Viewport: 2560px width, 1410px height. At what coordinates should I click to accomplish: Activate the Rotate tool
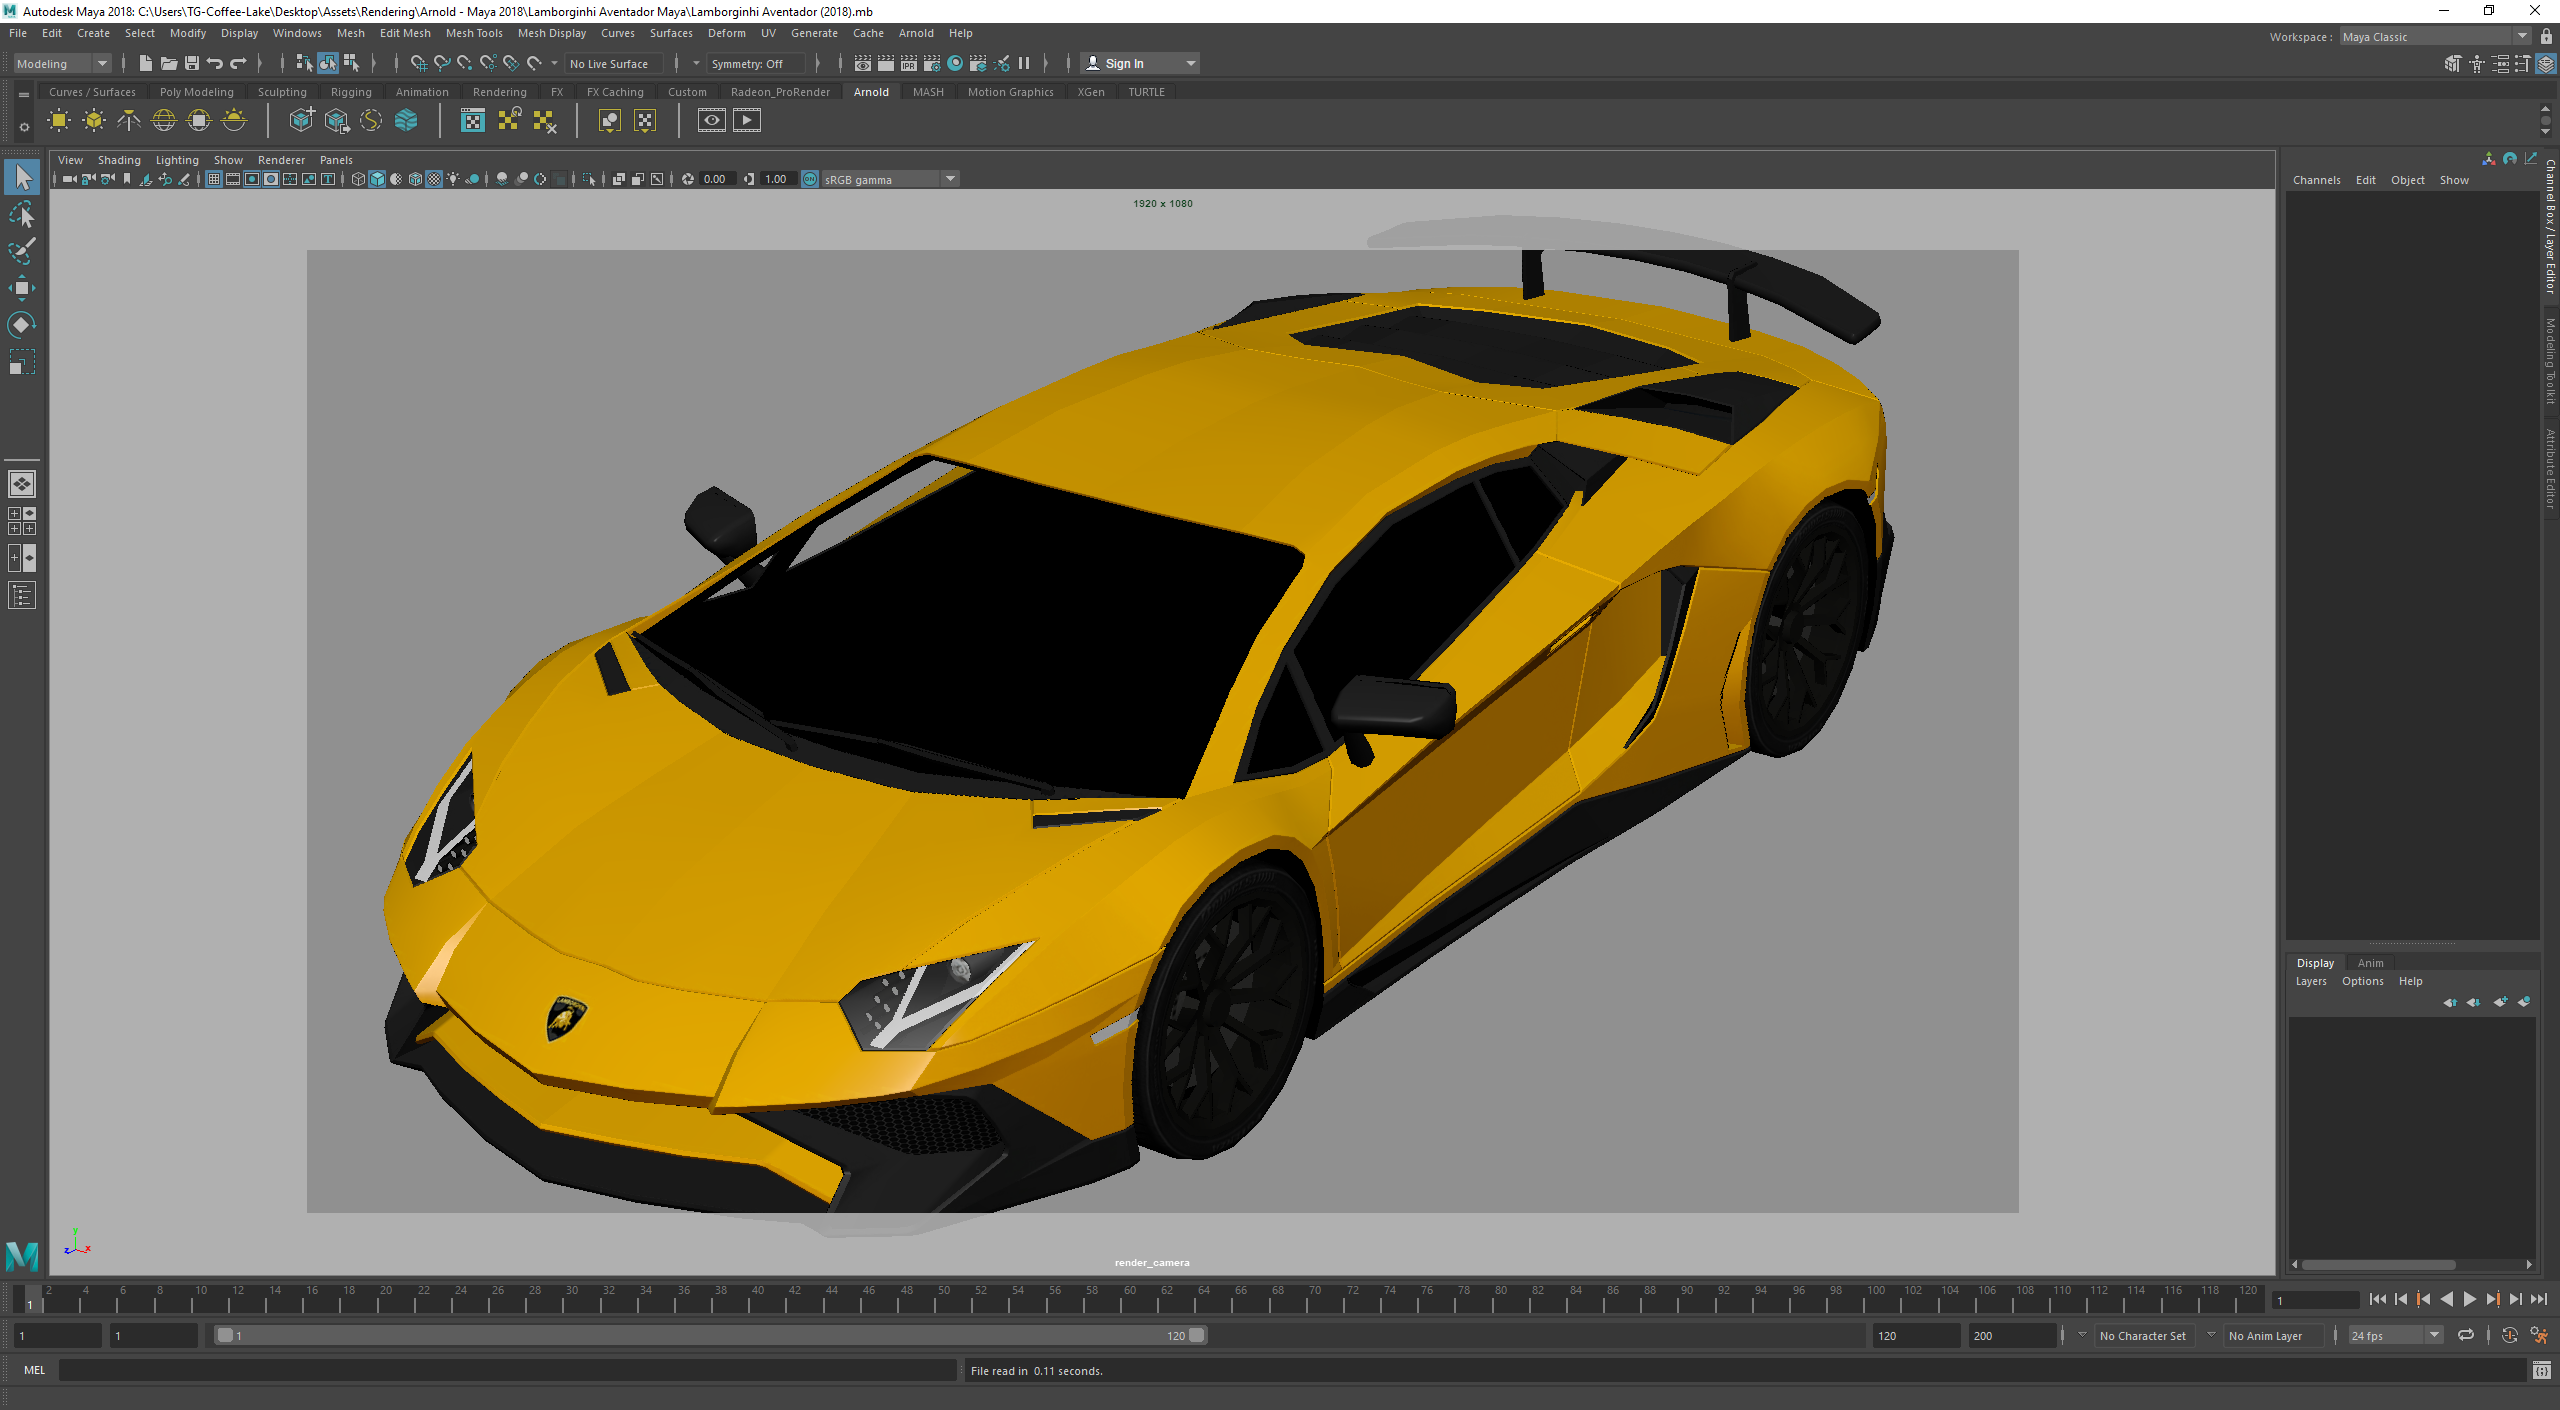point(22,324)
